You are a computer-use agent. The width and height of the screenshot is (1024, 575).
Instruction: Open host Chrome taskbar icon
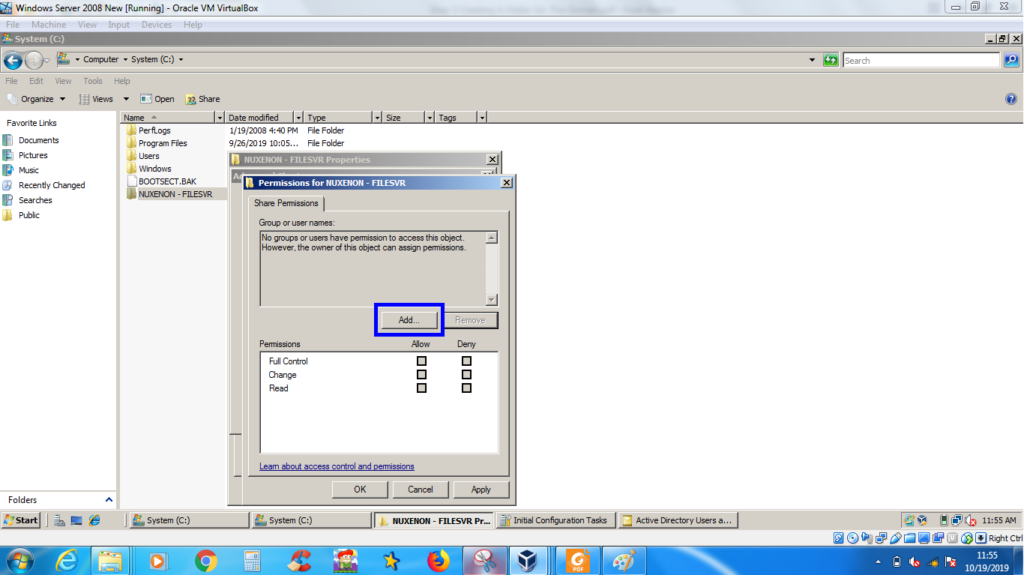click(x=206, y=561)
